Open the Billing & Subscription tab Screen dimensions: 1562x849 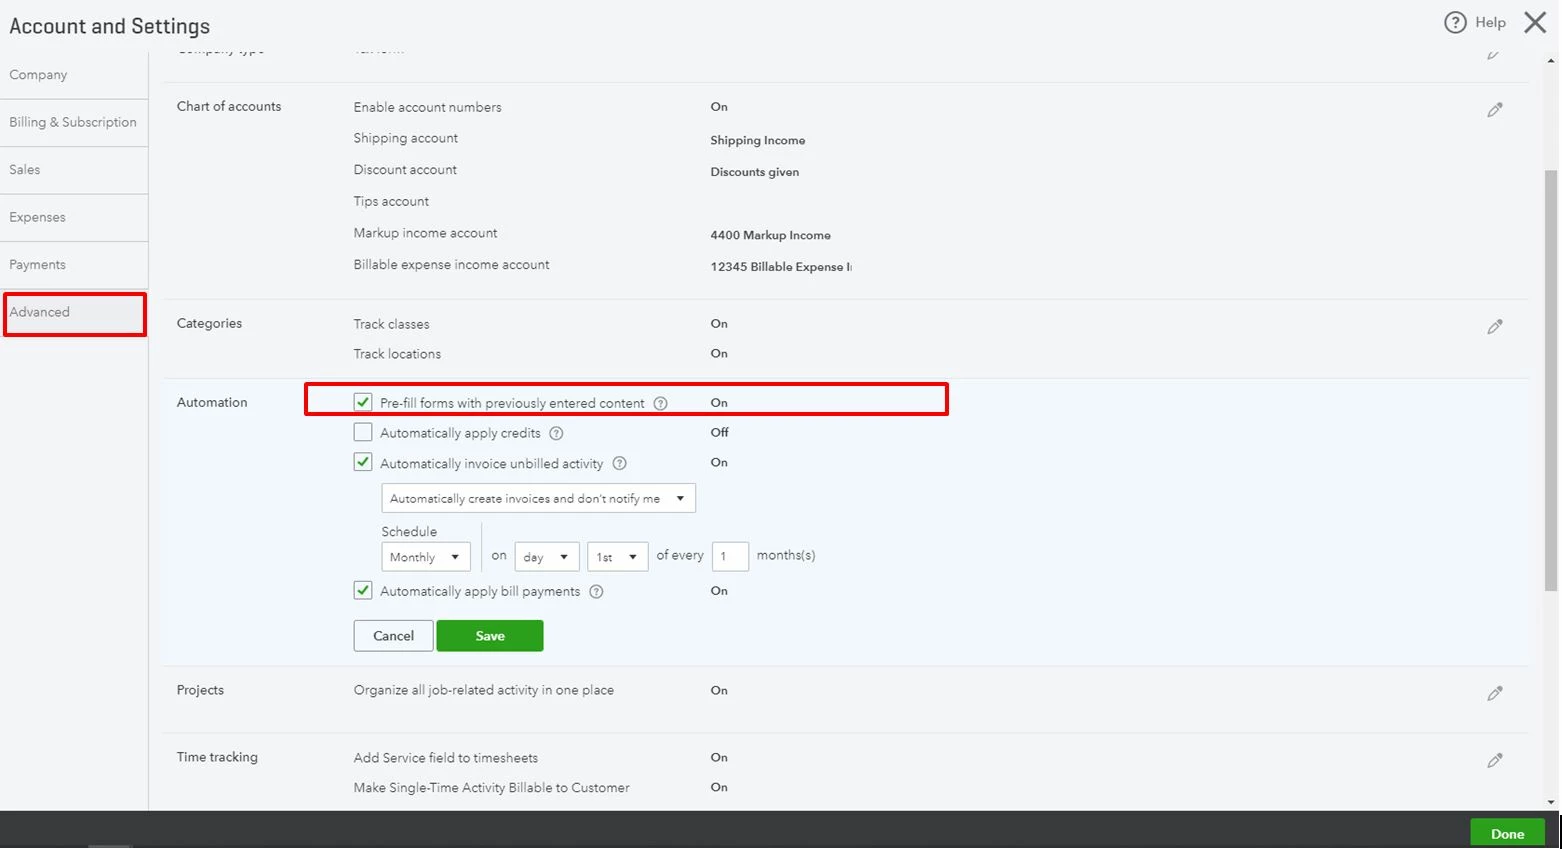click(74, 123)
